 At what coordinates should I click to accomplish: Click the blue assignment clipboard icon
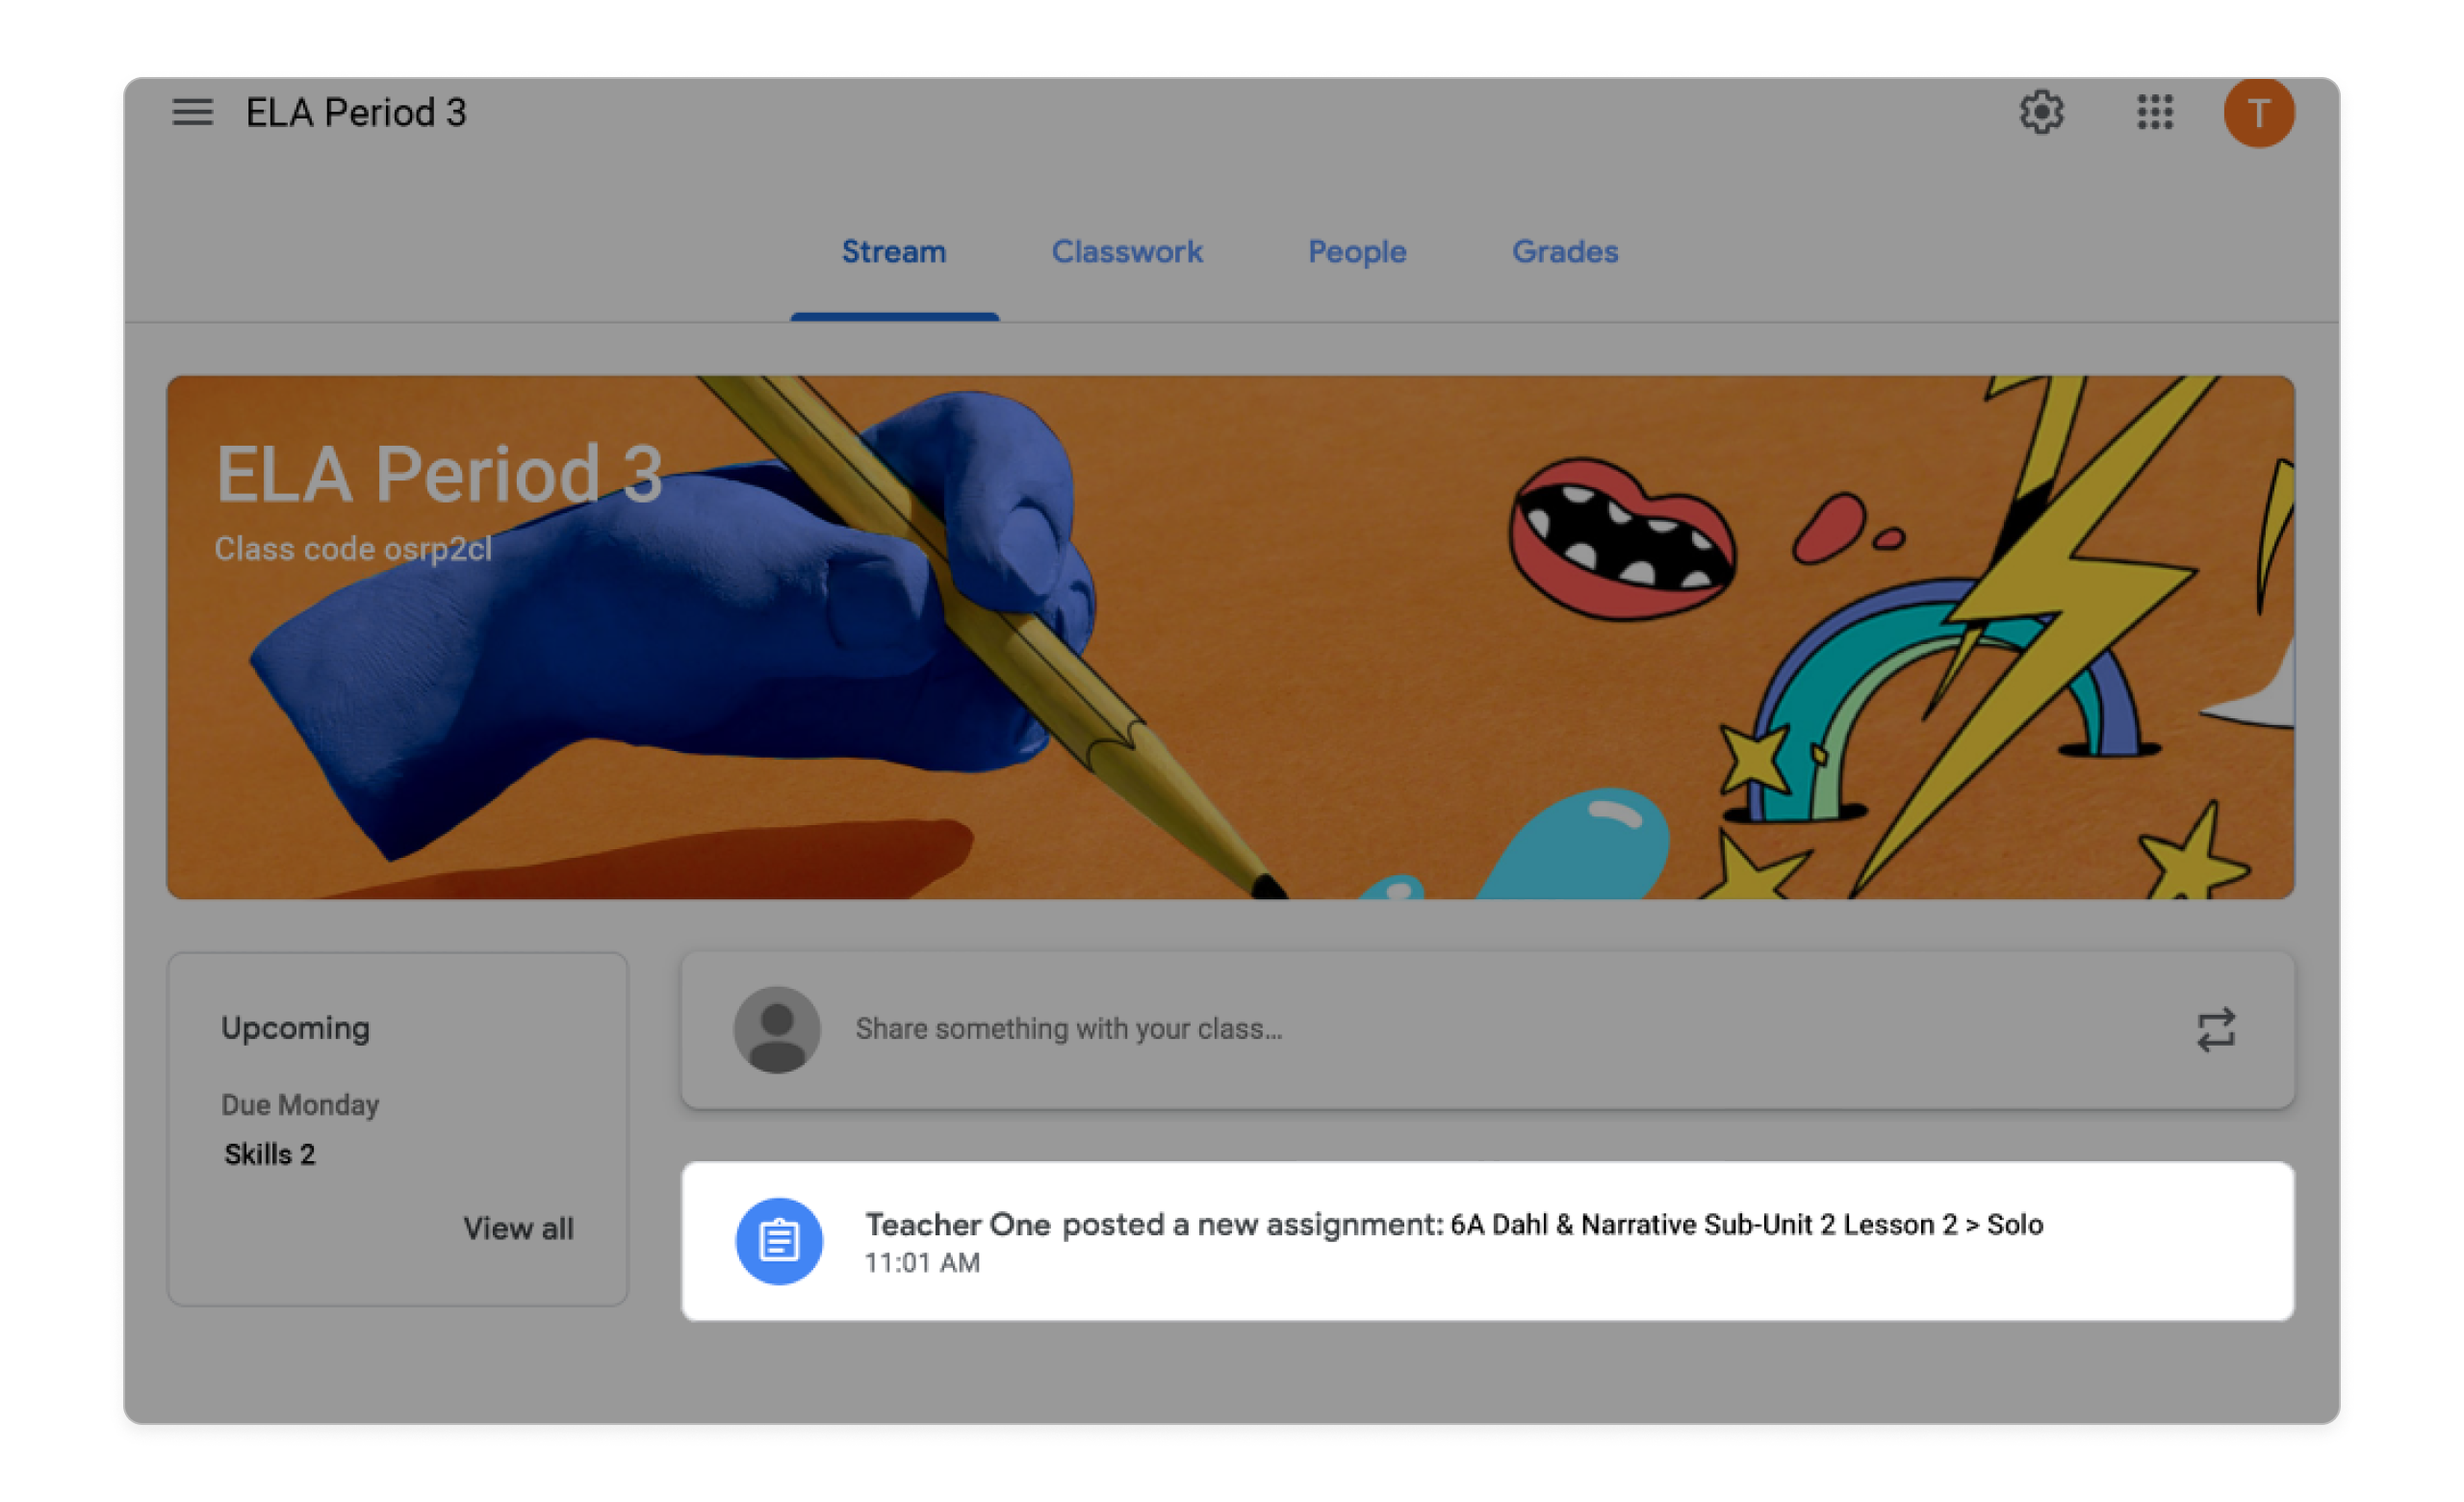[779, 1241]
